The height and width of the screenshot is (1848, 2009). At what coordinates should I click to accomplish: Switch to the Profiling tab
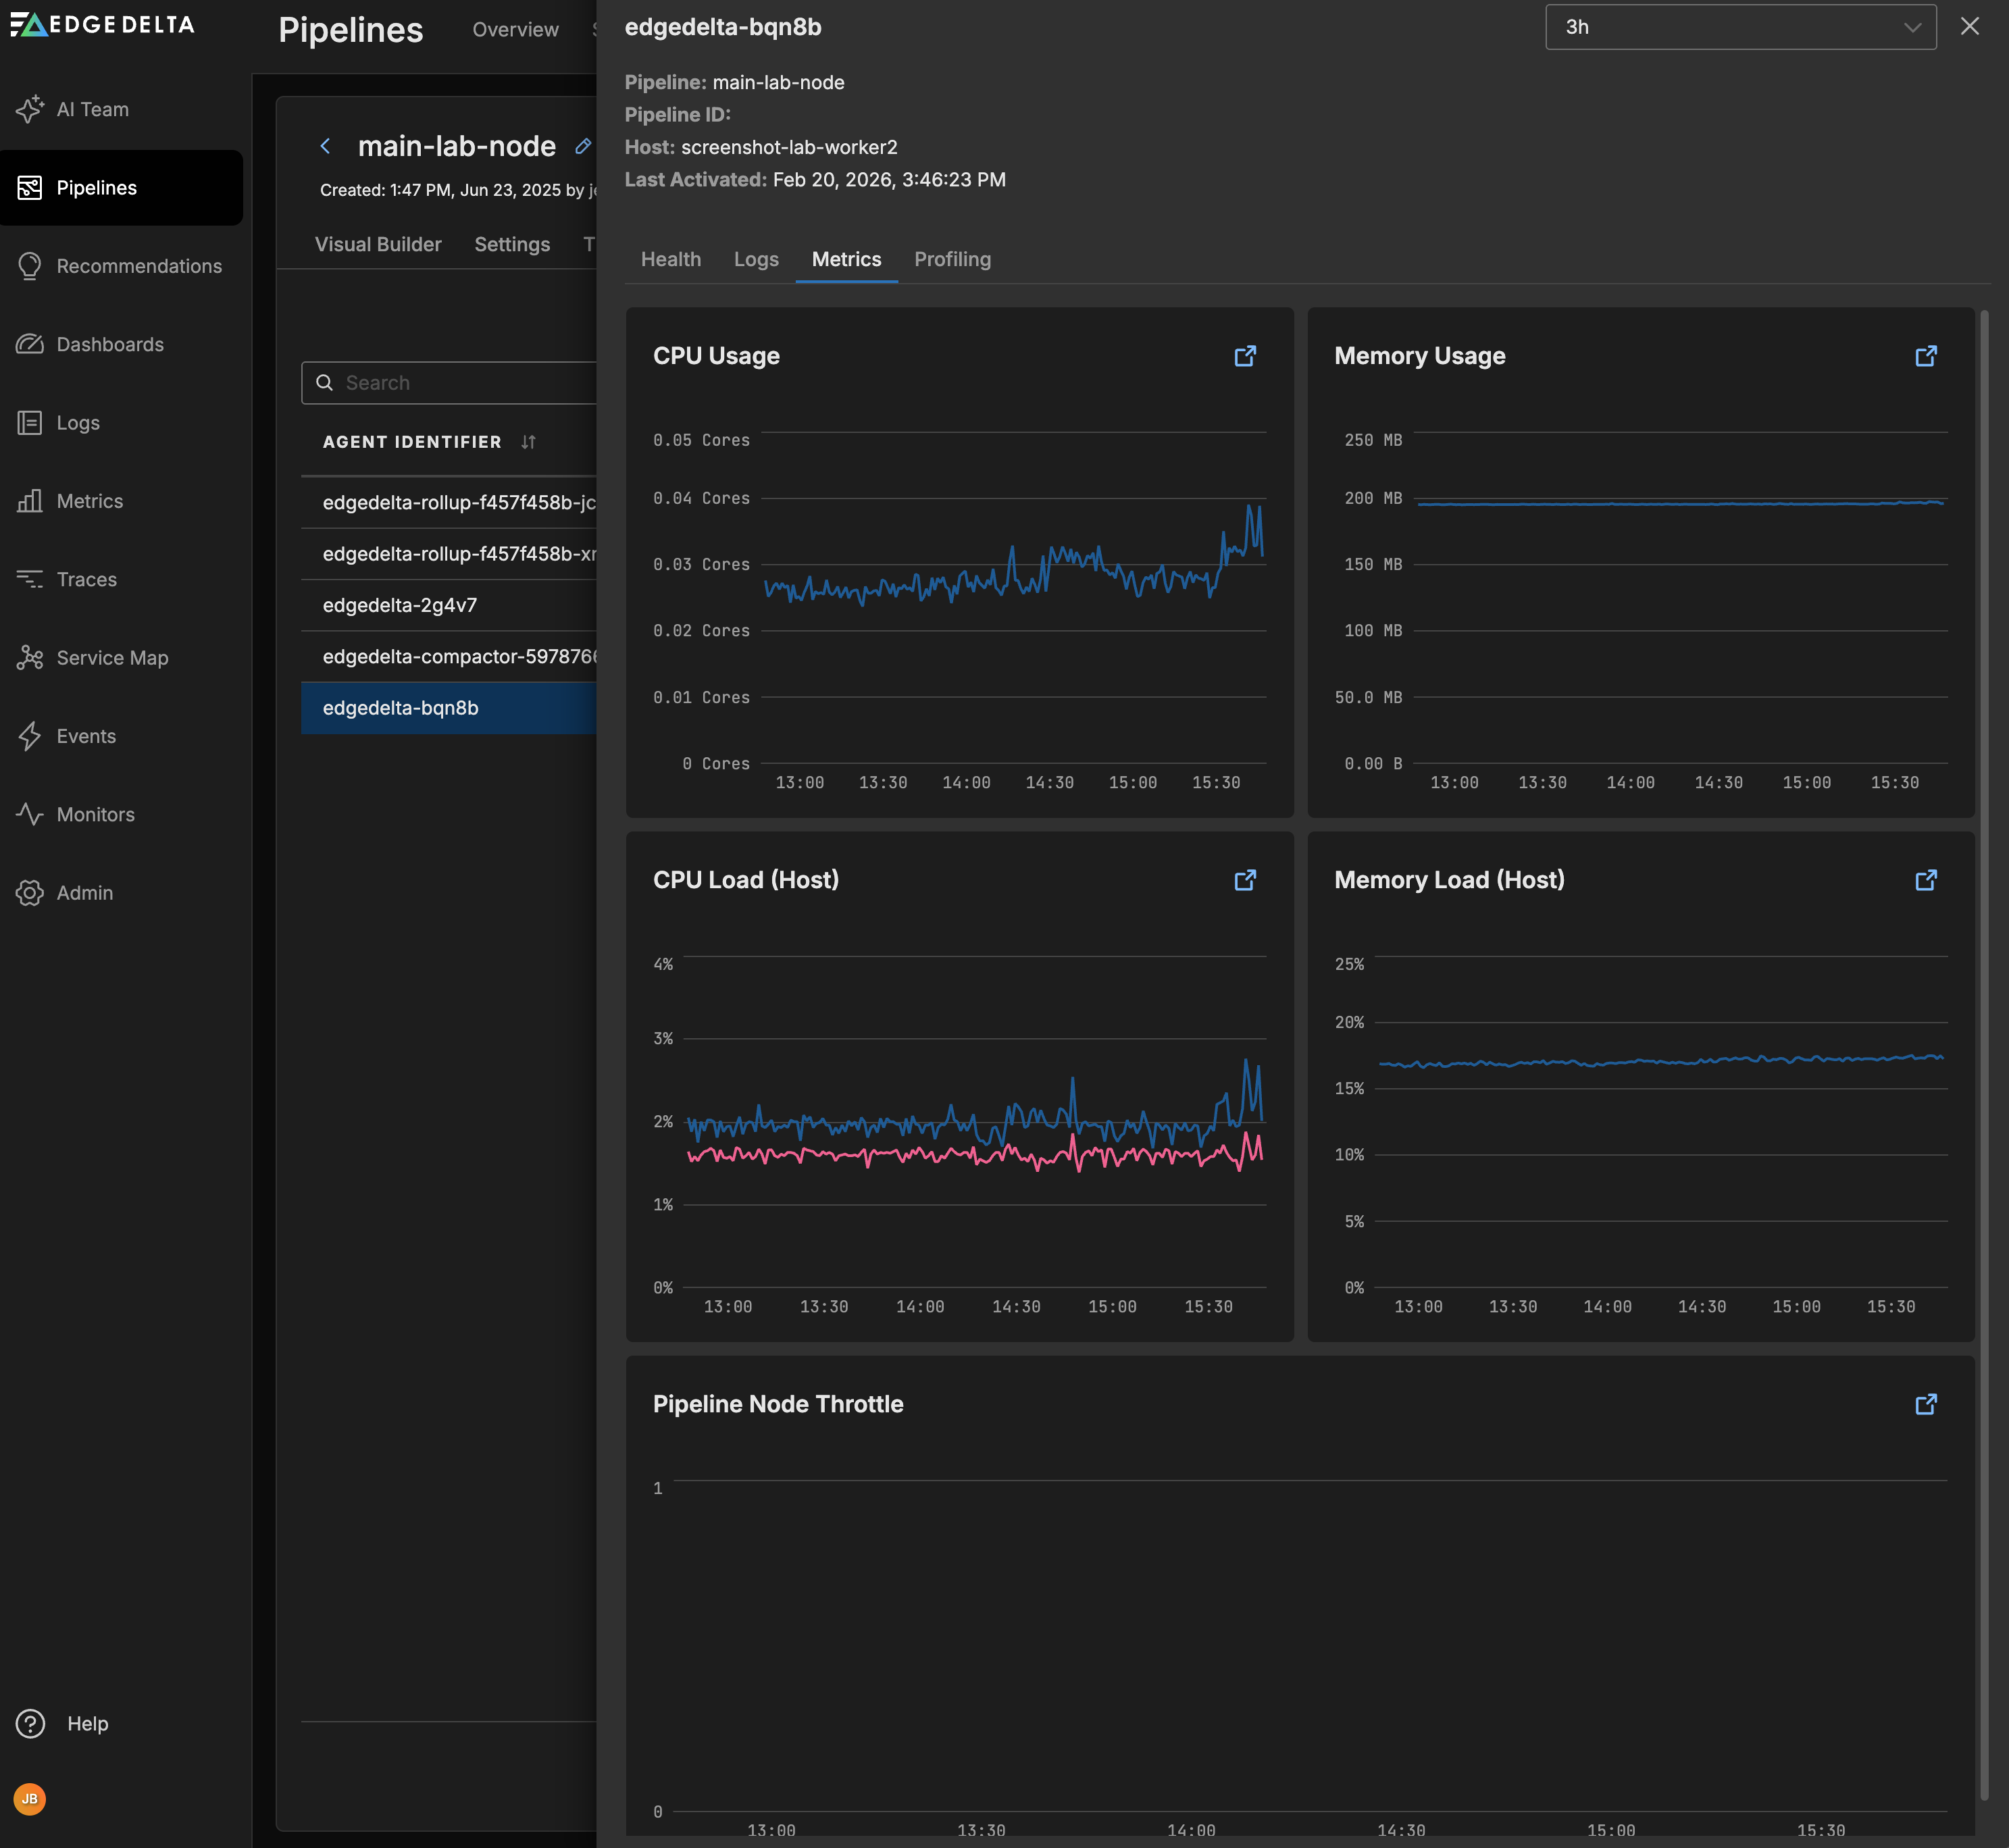[x=952, y=259]
